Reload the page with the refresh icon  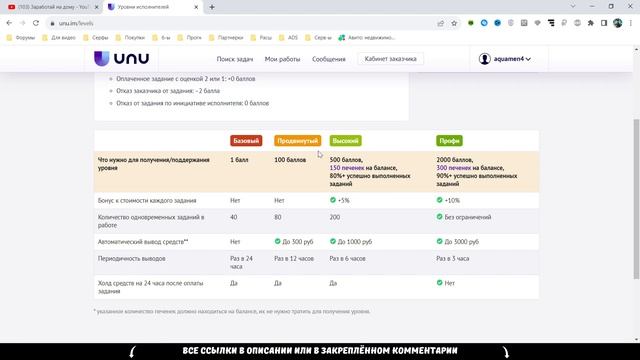tap(36, 23)
